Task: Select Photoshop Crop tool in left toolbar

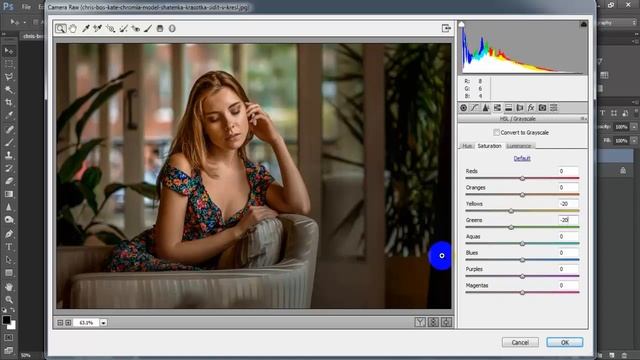Action: [9, 102]
